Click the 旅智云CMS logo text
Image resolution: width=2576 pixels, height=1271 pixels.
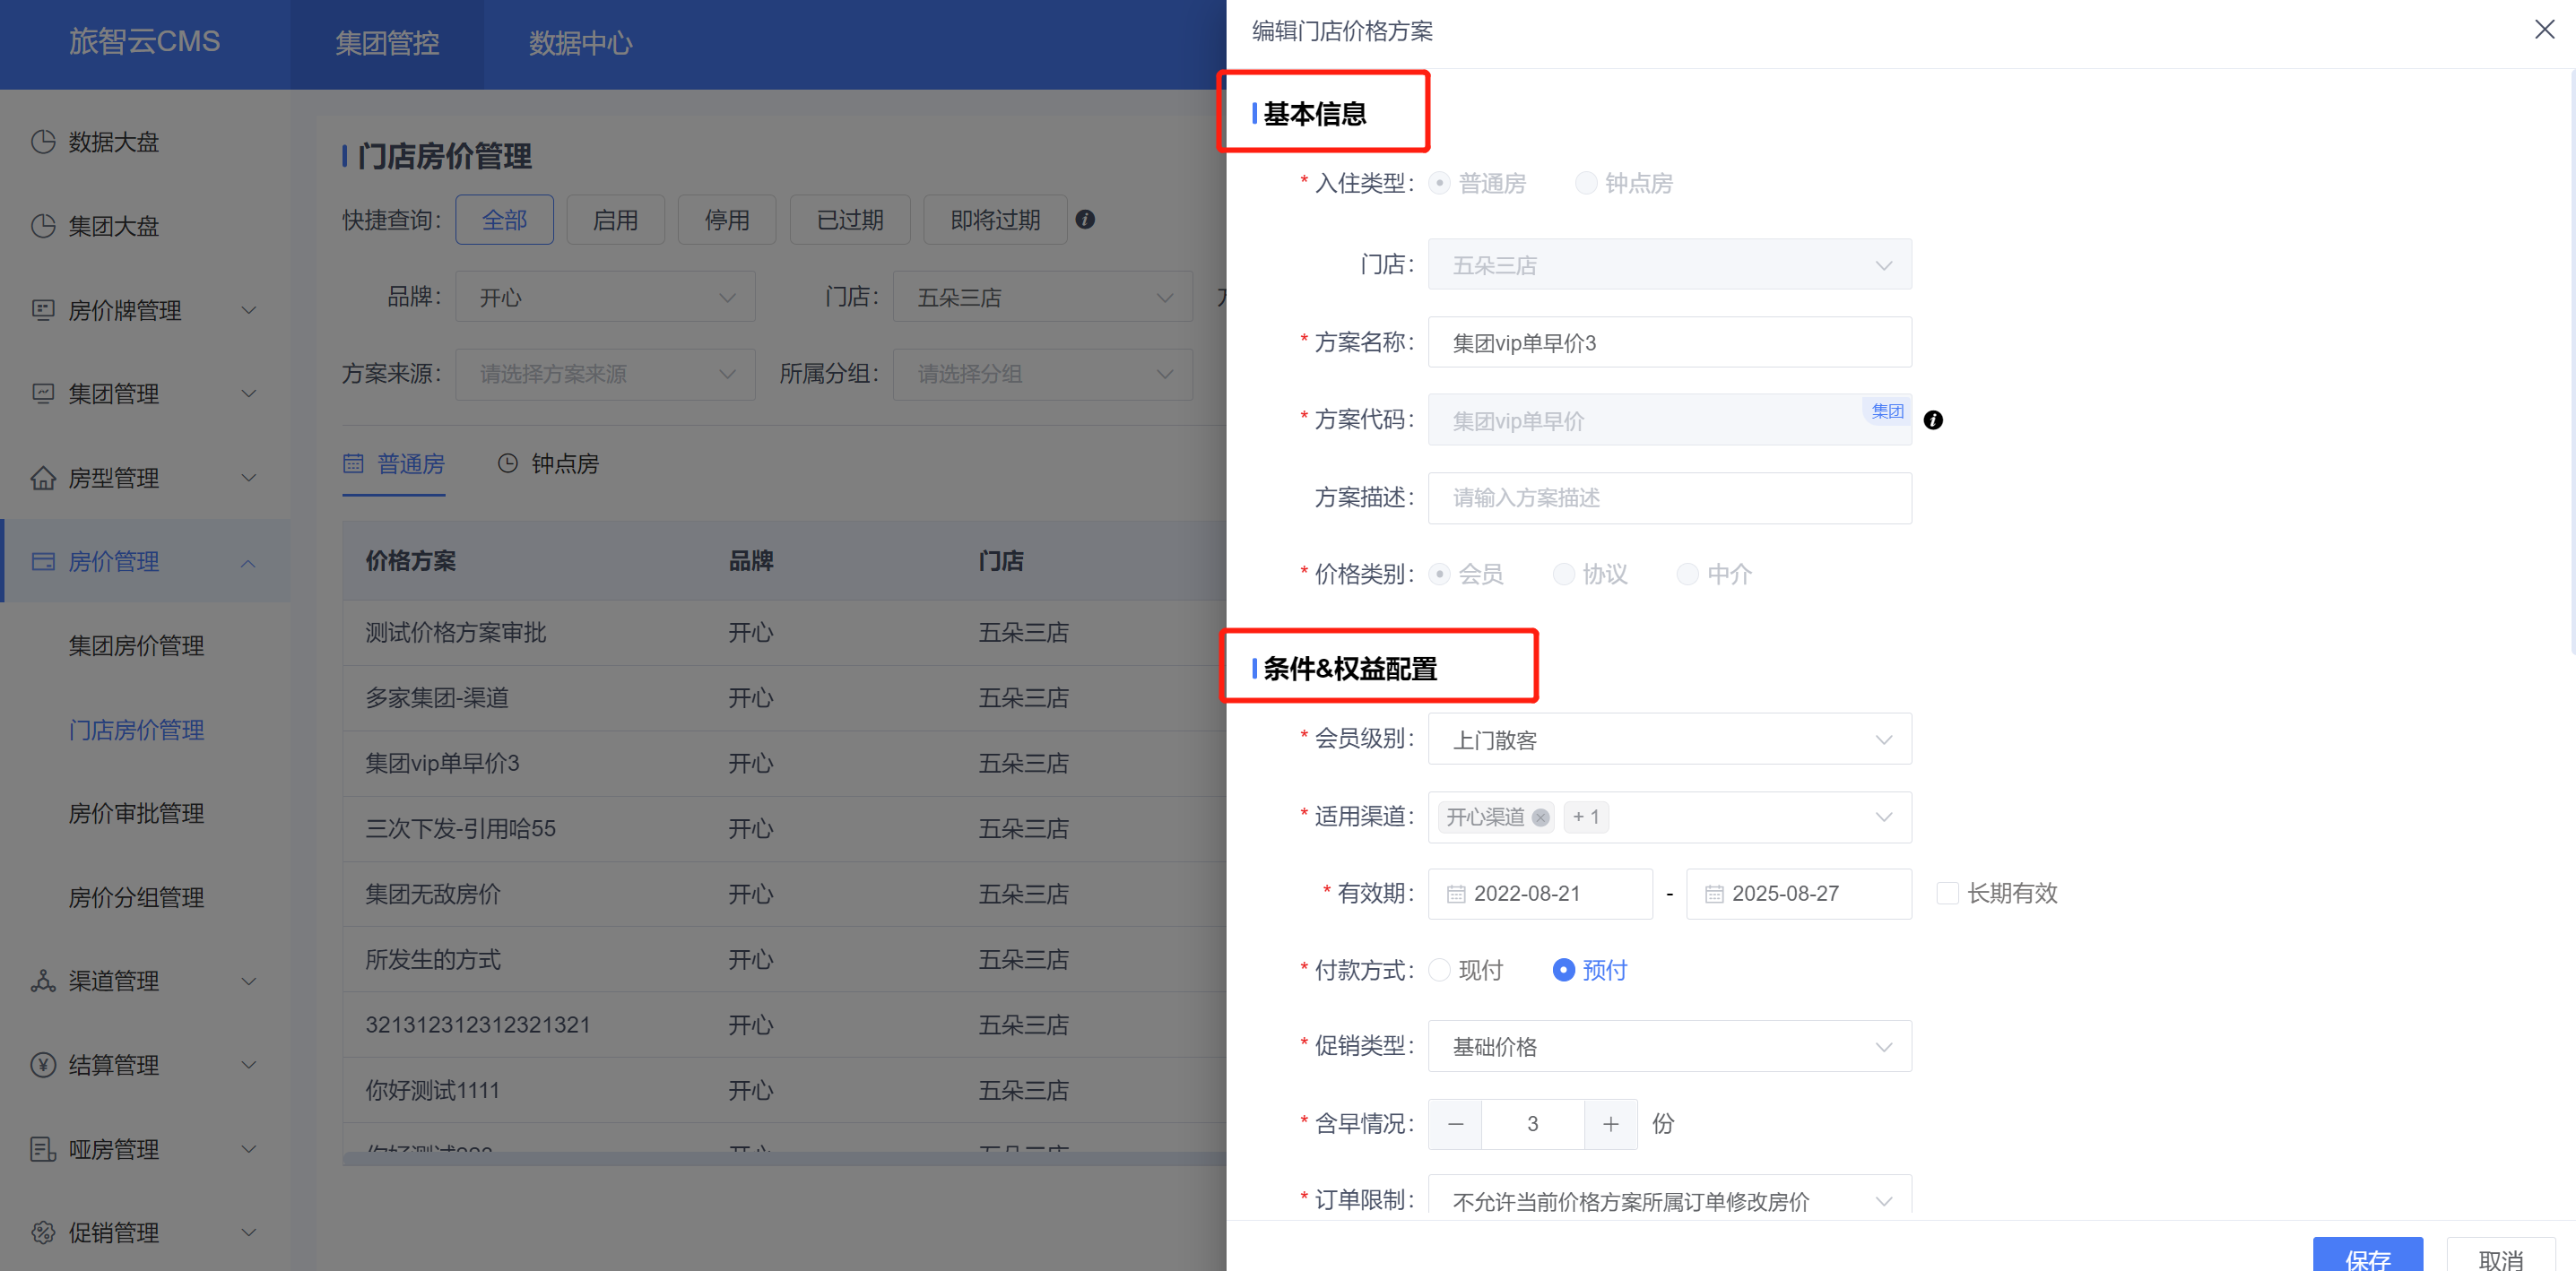144,42
